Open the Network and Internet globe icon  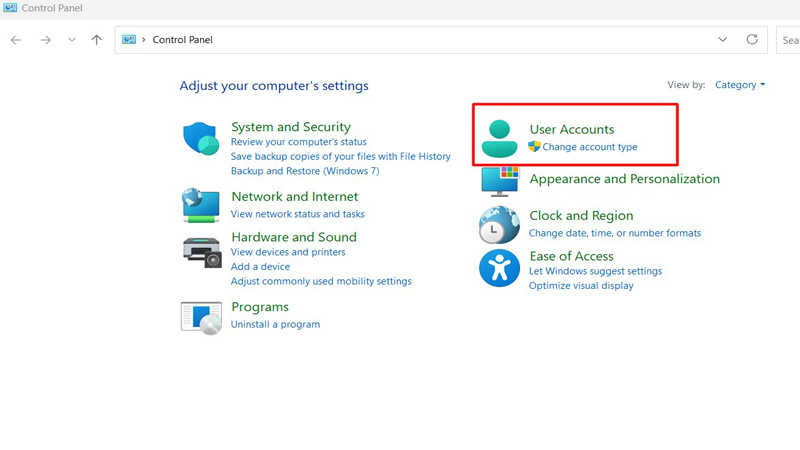(201, 205)
